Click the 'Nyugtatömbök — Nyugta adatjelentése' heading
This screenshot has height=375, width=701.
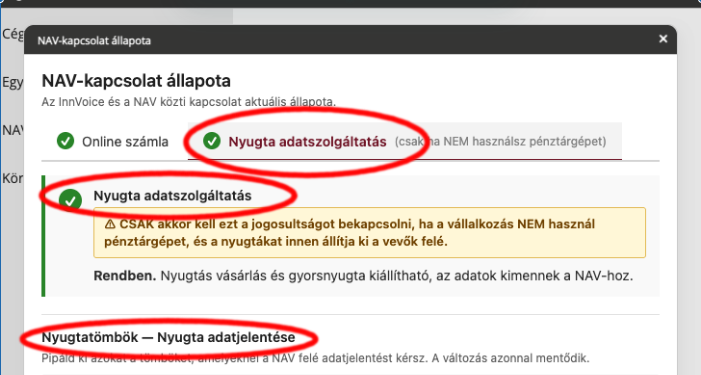(x=168, y=337)
